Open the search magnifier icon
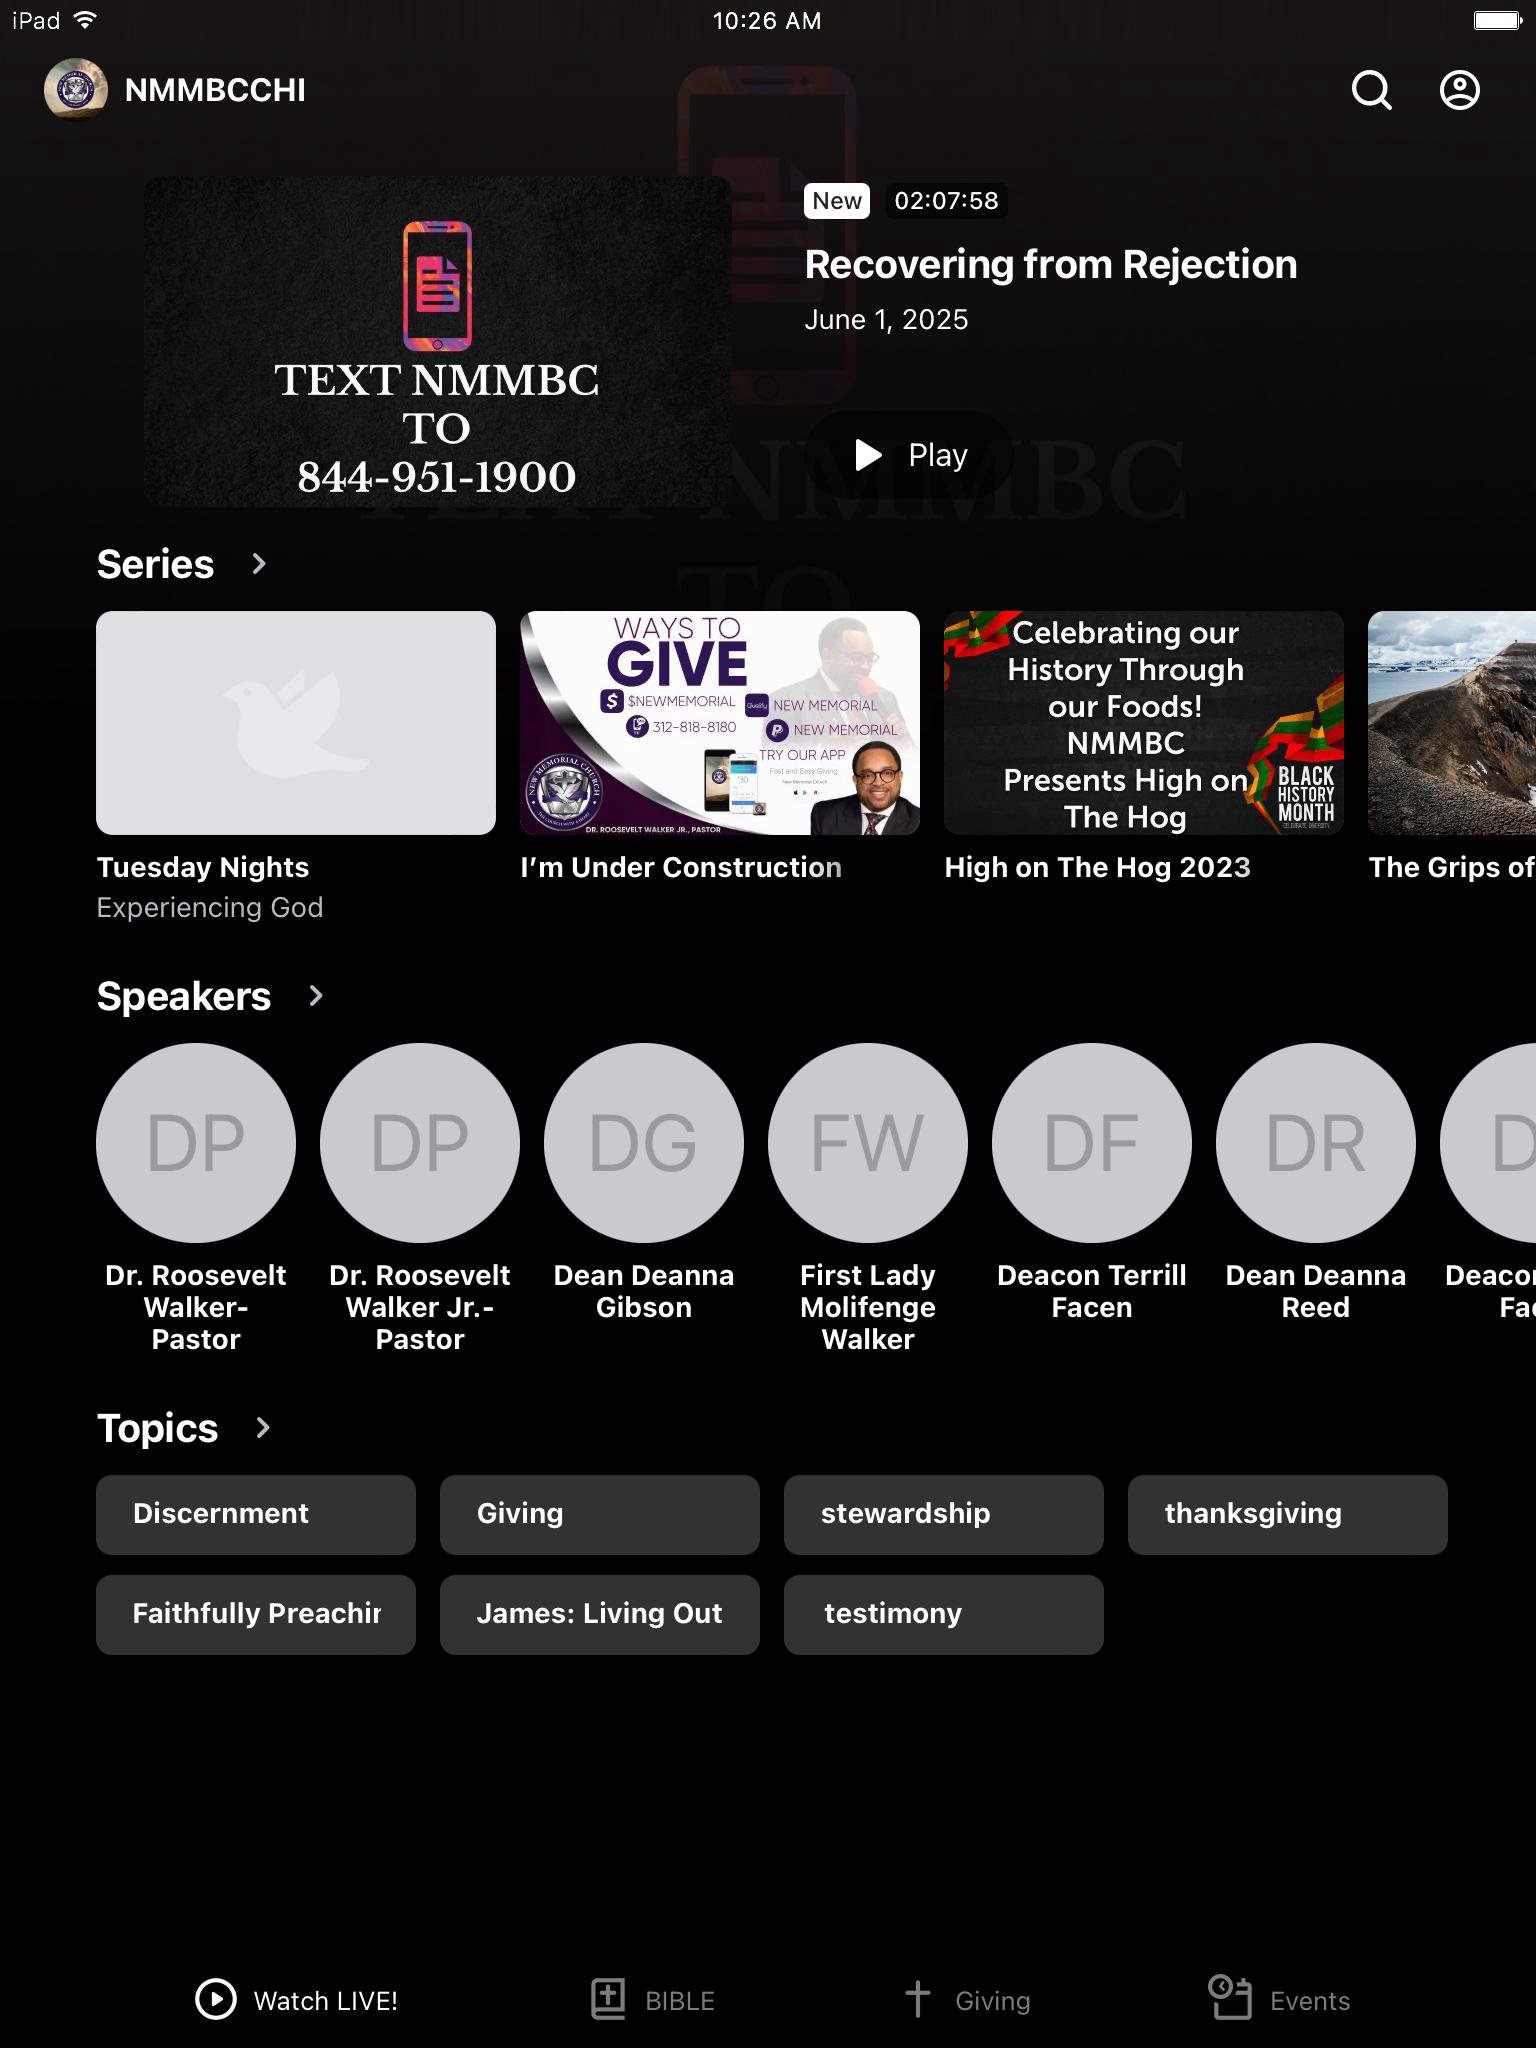 (x=1371, y=90)
